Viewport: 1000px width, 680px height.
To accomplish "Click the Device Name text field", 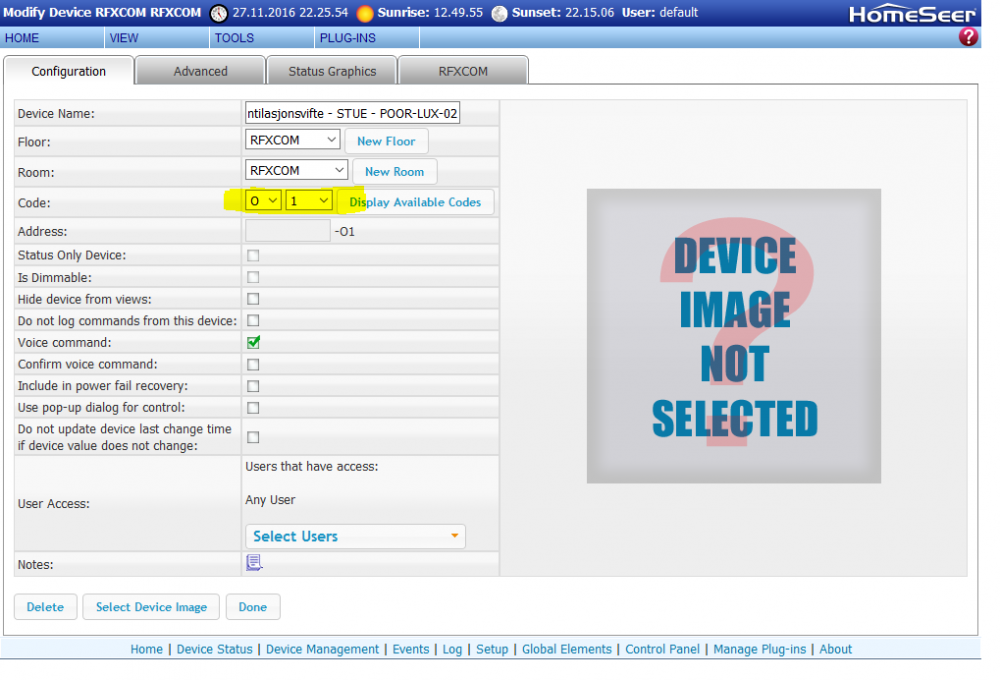I will [x=352, y=113].
